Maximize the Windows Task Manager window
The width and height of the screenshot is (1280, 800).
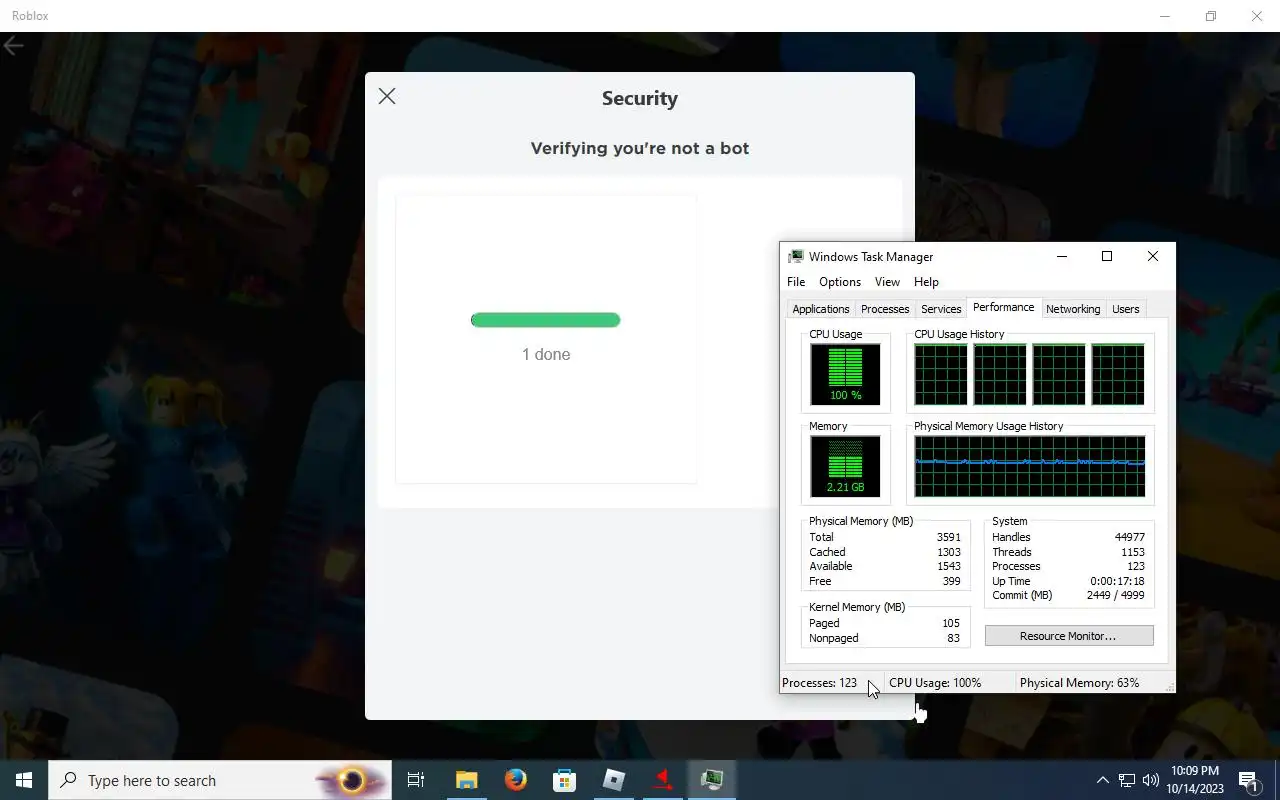click(x=1107, y=256)
